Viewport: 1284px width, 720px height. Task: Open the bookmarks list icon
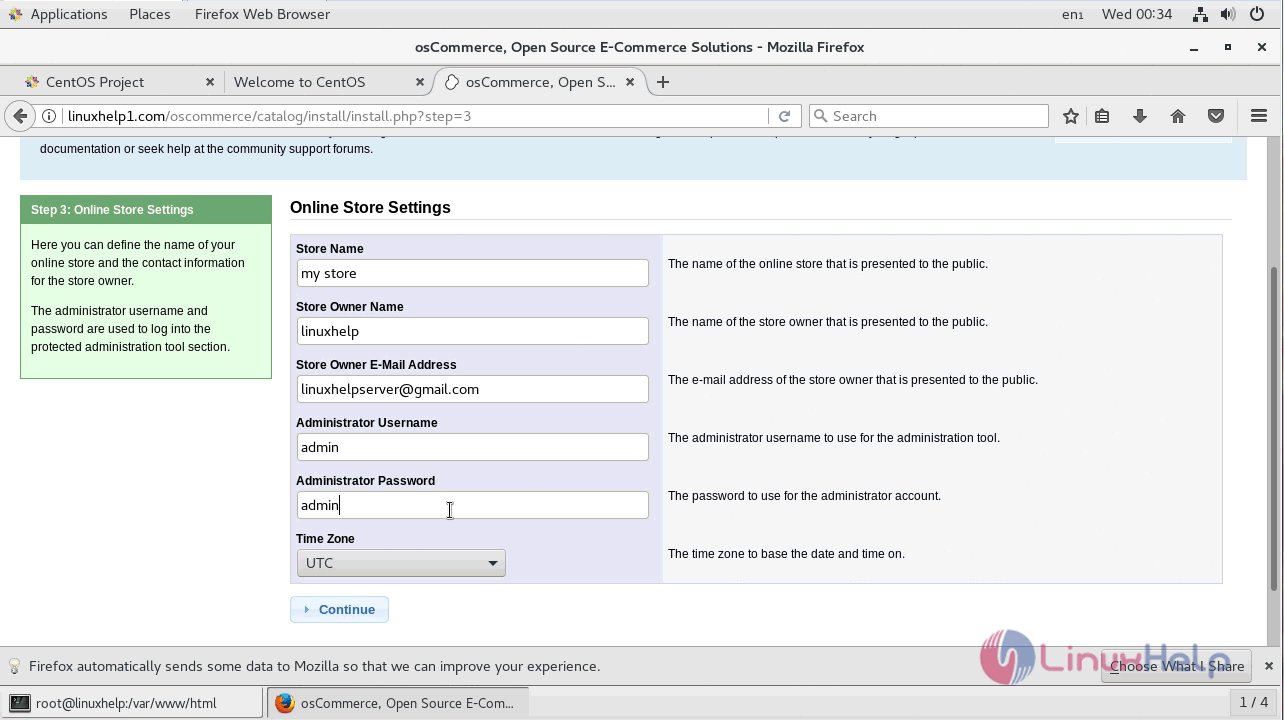(x=1102, y=116)
